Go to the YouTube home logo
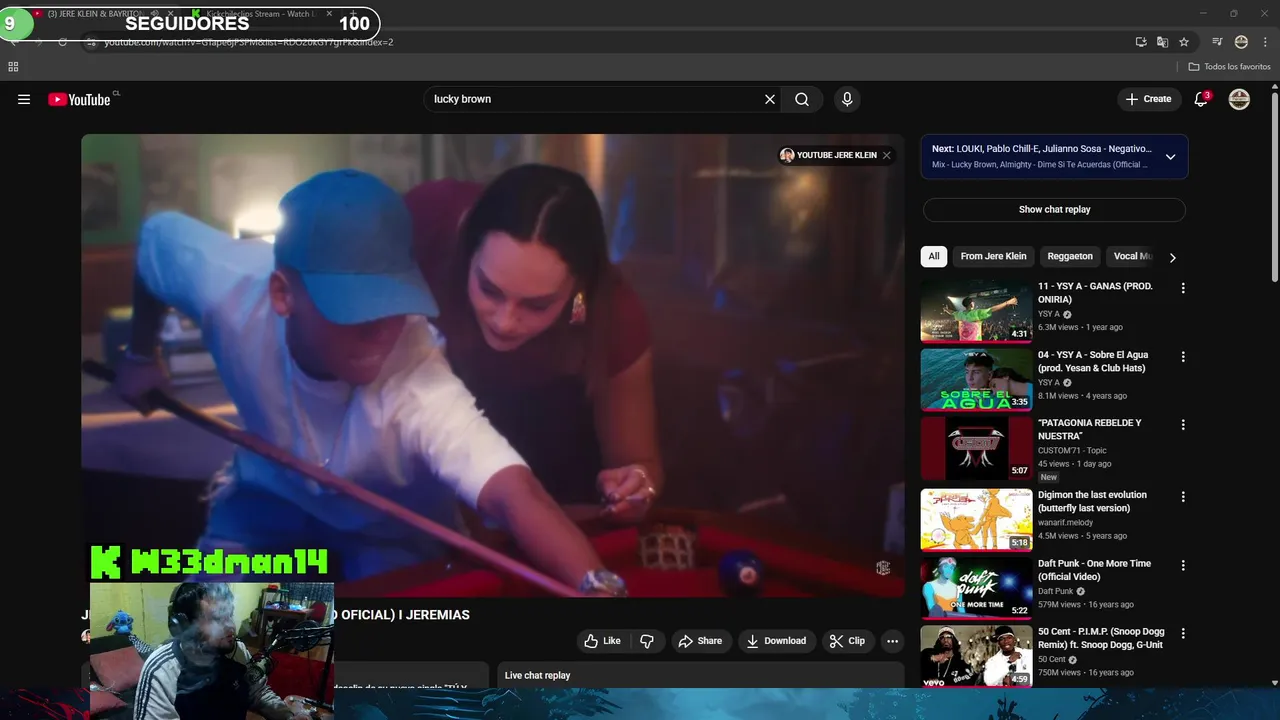The height and width of the screenshot is (720, 1280). 79,99
